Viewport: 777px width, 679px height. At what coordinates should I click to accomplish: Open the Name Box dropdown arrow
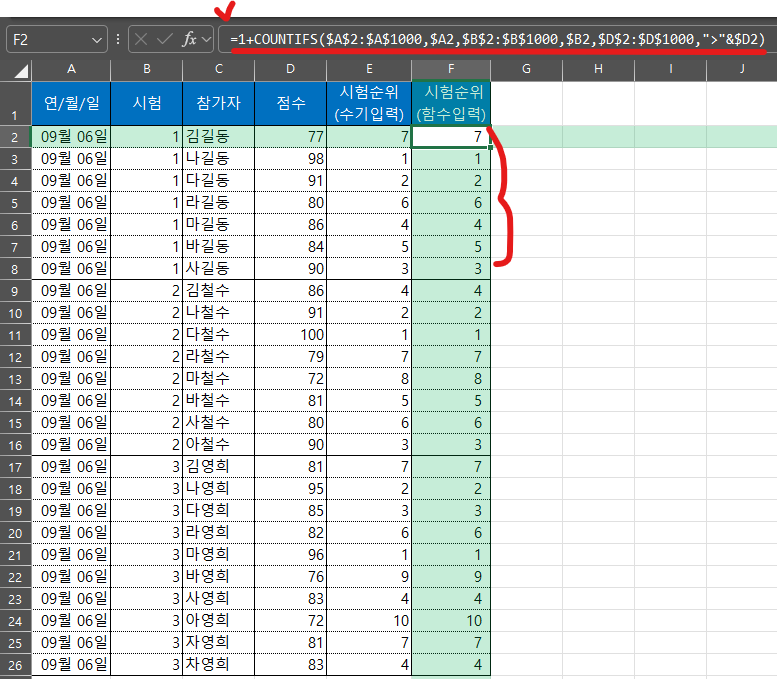tap(97, 40)
